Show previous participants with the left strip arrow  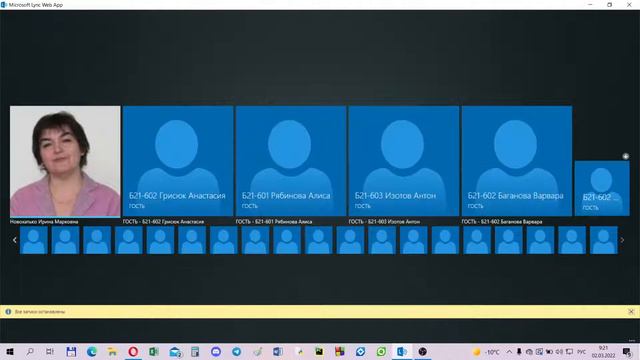pyautogui.click(x=15, y=240)
